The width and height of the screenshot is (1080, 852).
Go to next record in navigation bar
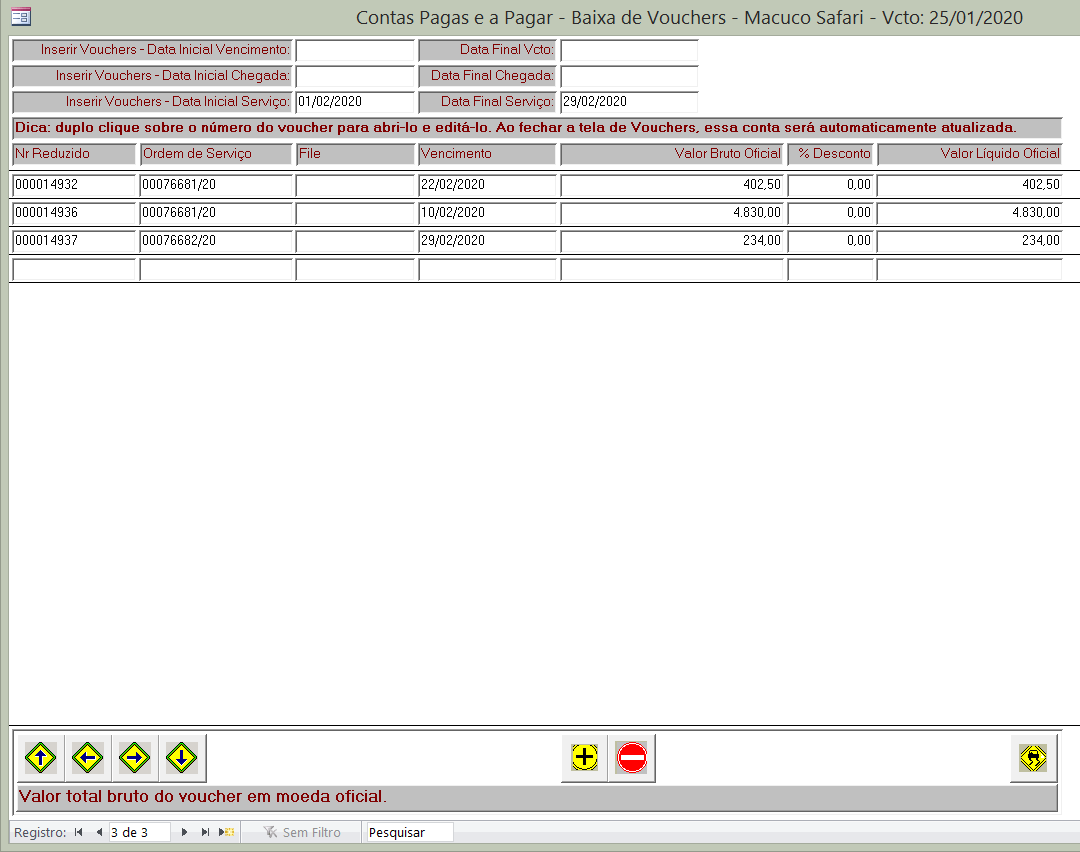coord(184,832)
